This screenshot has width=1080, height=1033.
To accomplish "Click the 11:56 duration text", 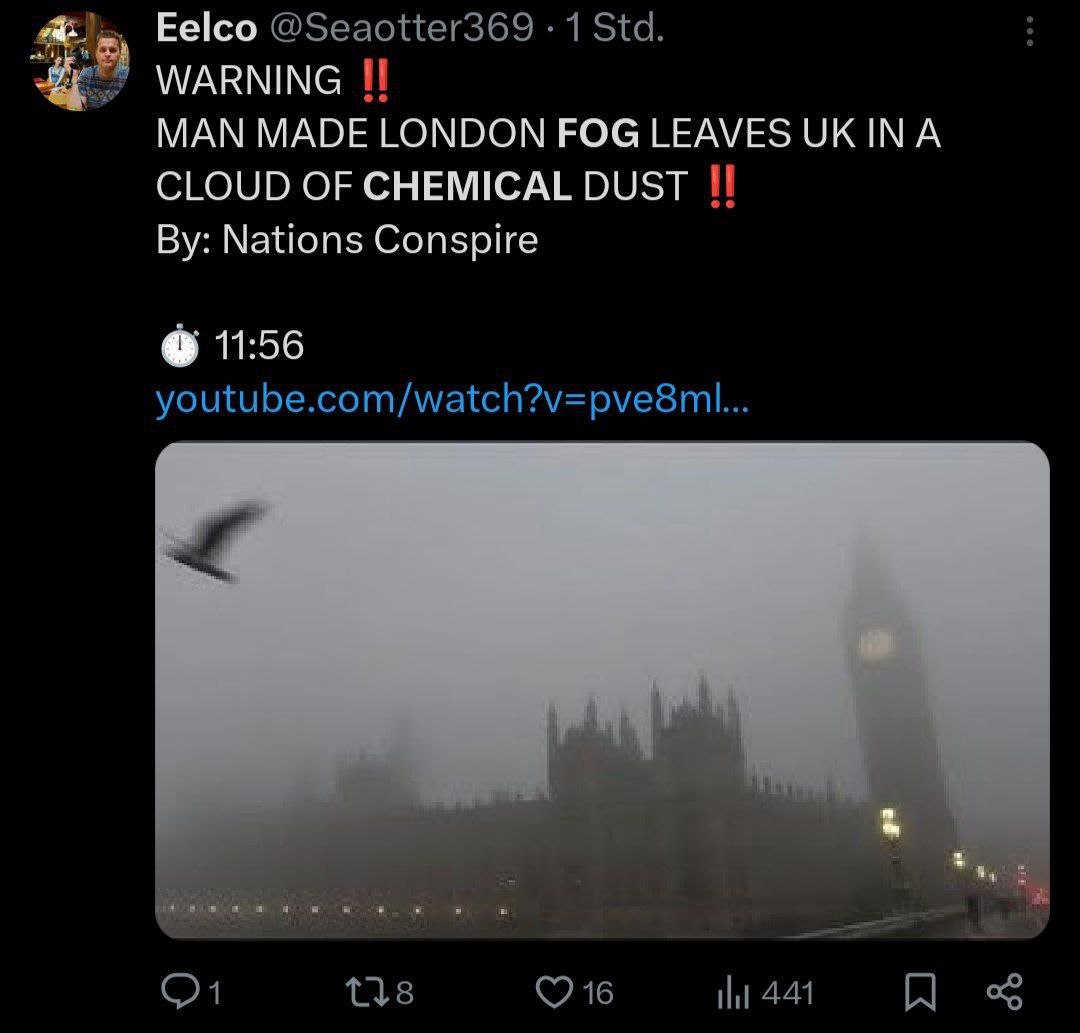I will tap(258, 346).
